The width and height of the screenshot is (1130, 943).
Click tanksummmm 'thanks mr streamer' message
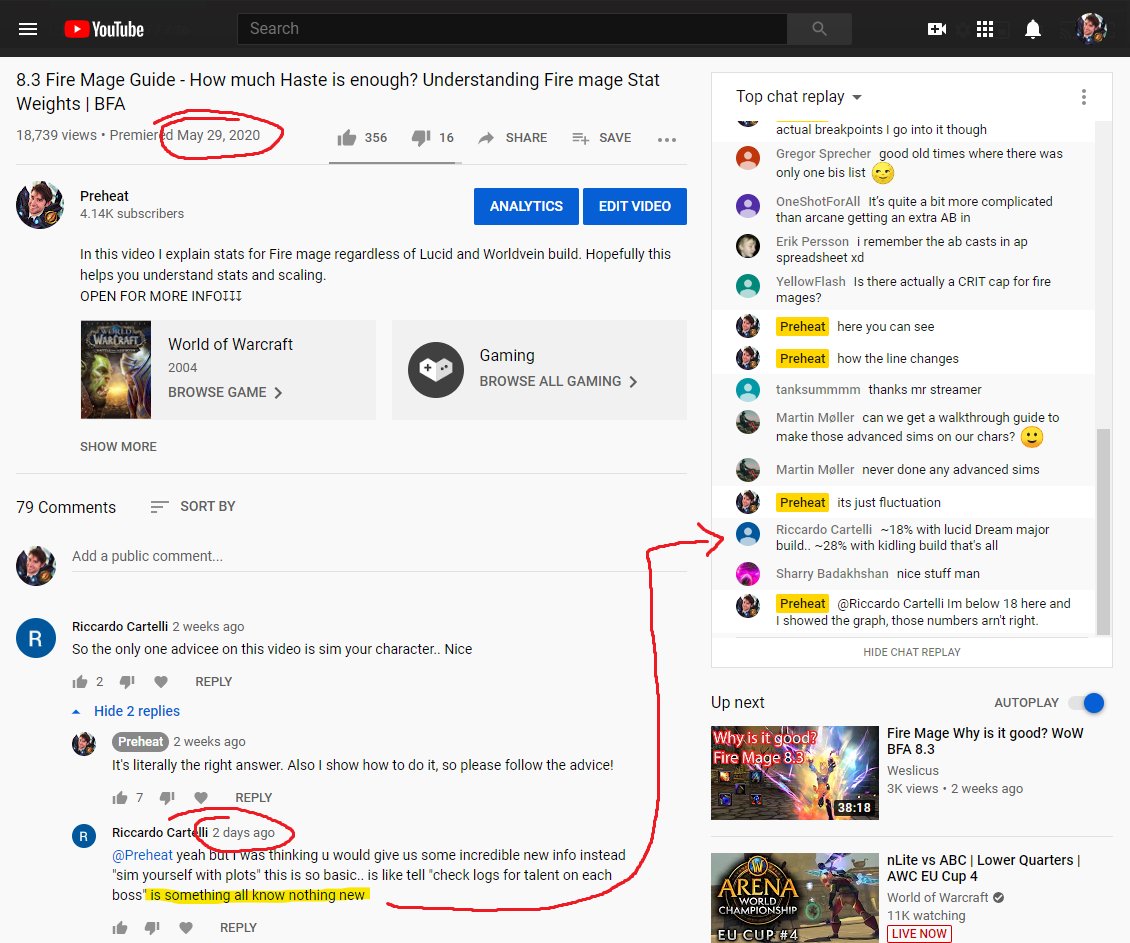click(x=903, y=390)
